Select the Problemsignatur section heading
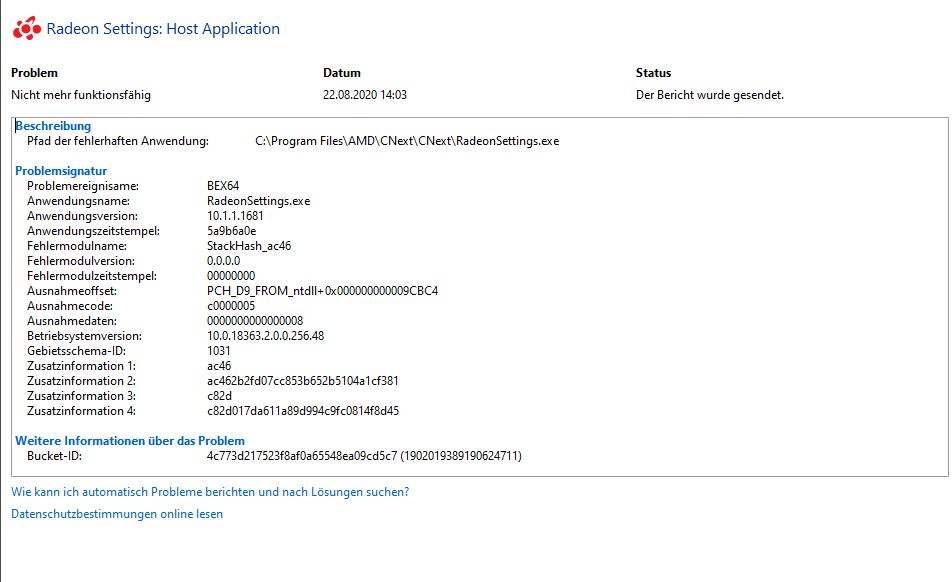 [61, 171]
